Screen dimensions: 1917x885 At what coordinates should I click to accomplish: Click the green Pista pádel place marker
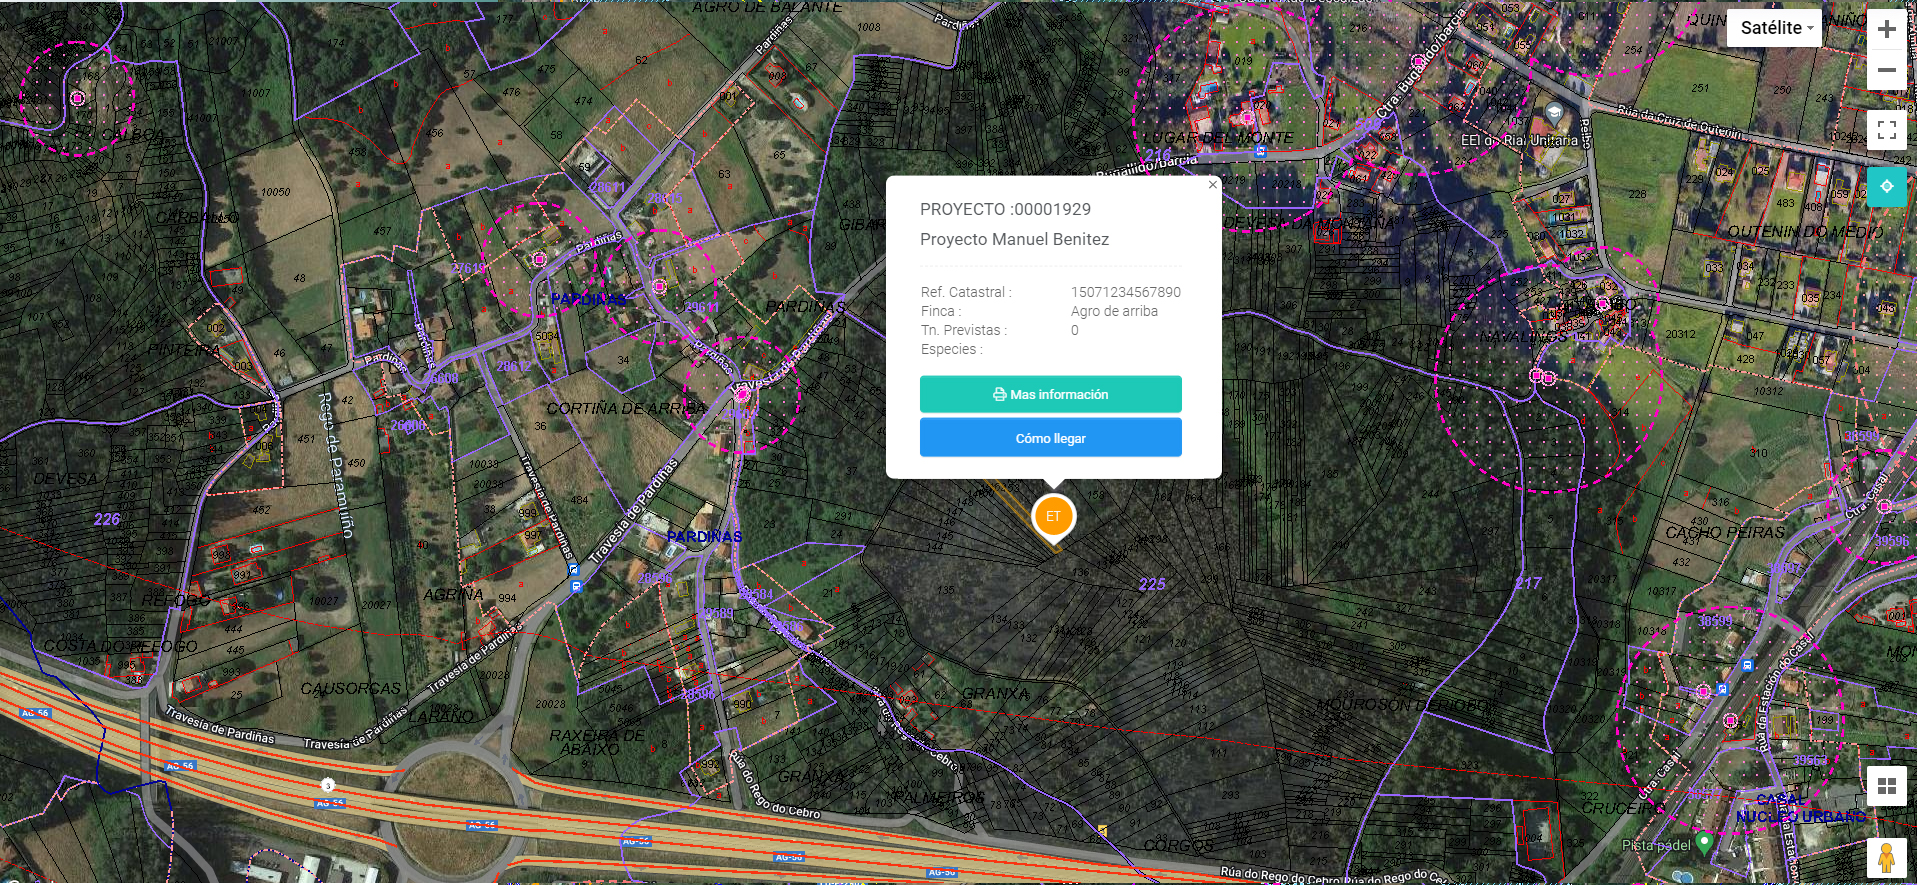click(1704, 842)
